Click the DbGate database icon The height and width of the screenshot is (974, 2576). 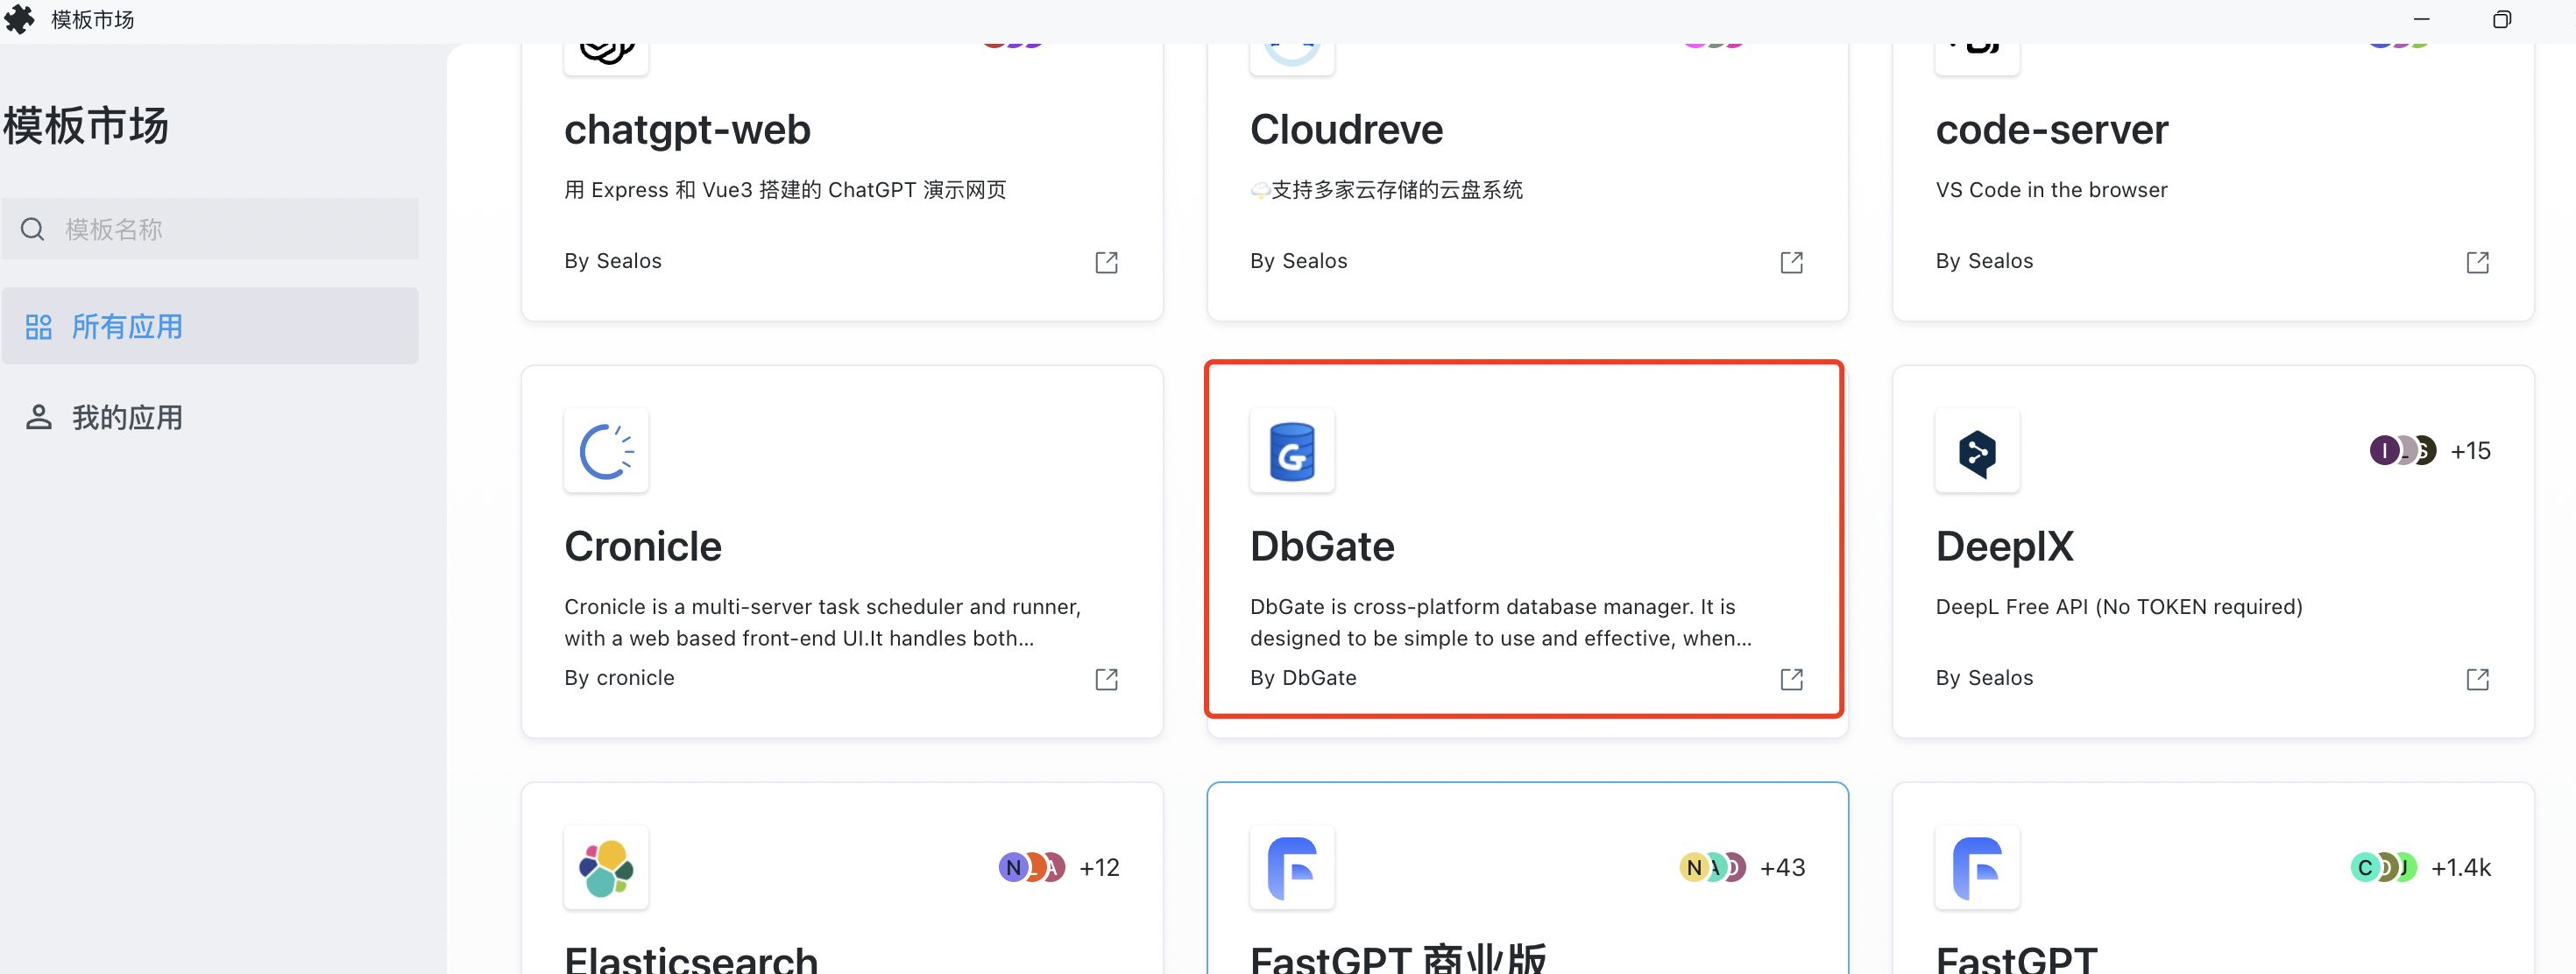coord(1292,451)
